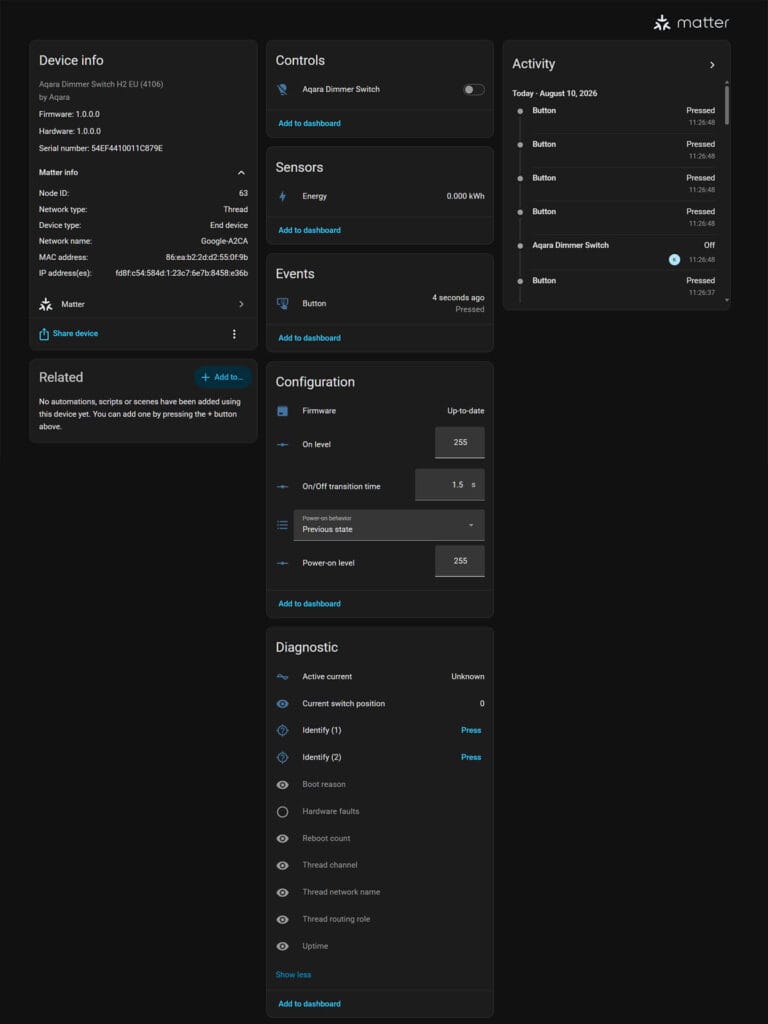This screenshot has width=768, height=1024.
Task: Click the Identify (2) icon
Action: coord(282,758)
